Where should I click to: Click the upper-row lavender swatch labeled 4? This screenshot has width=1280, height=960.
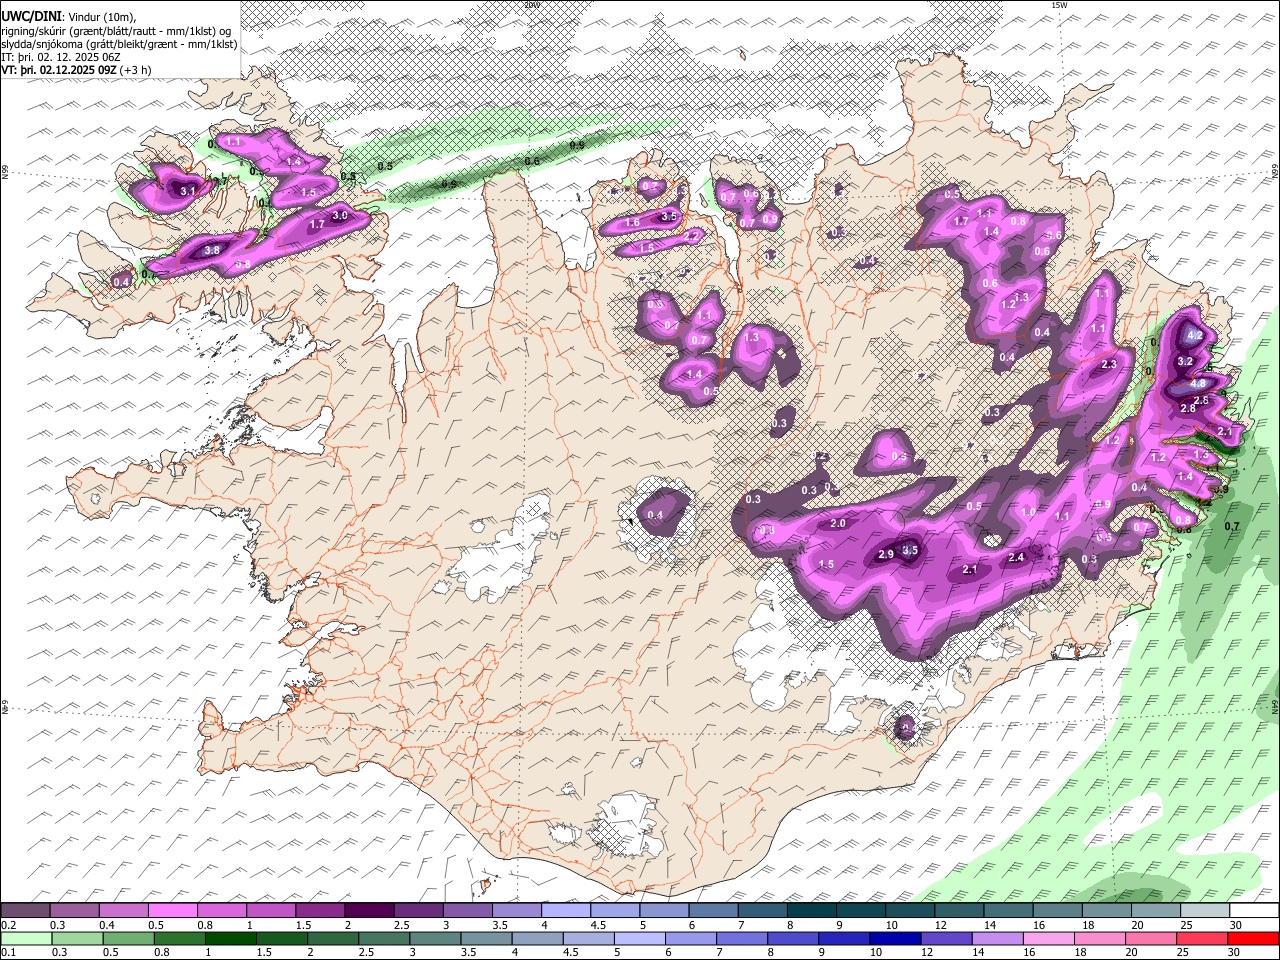(565, 910)
